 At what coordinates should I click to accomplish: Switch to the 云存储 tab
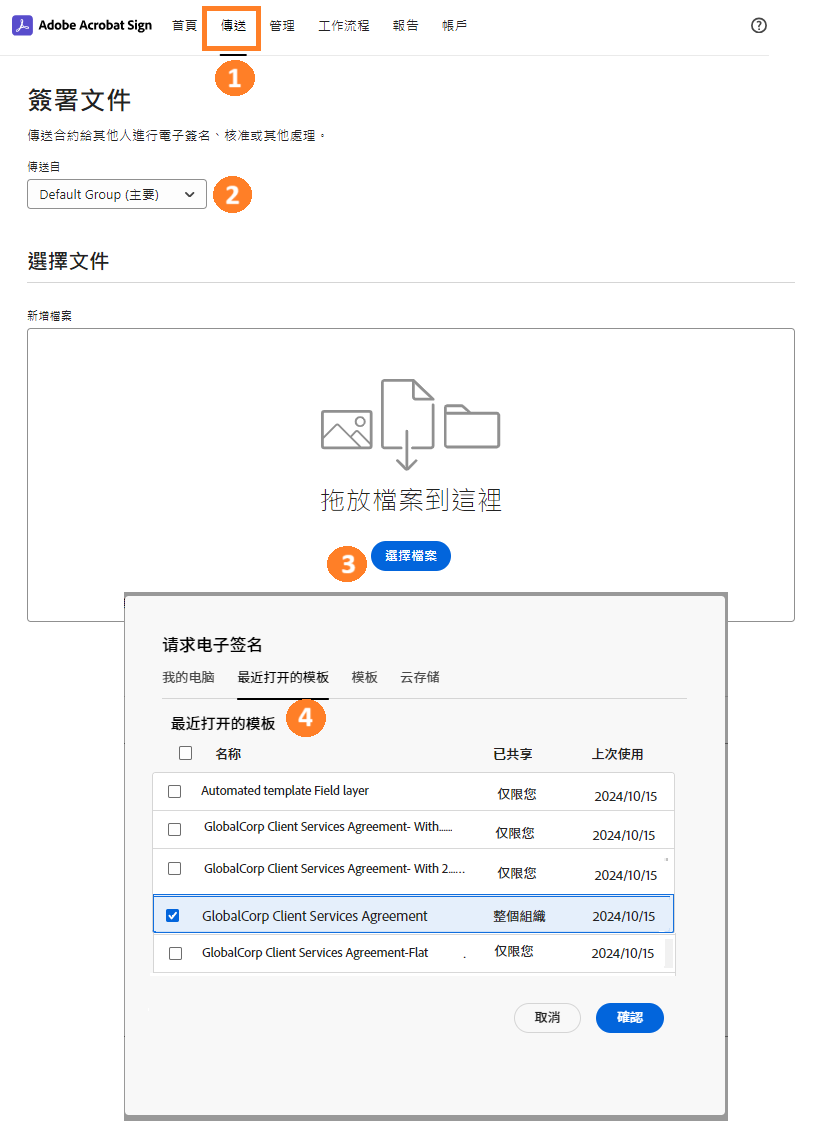[x=419, y=677]
